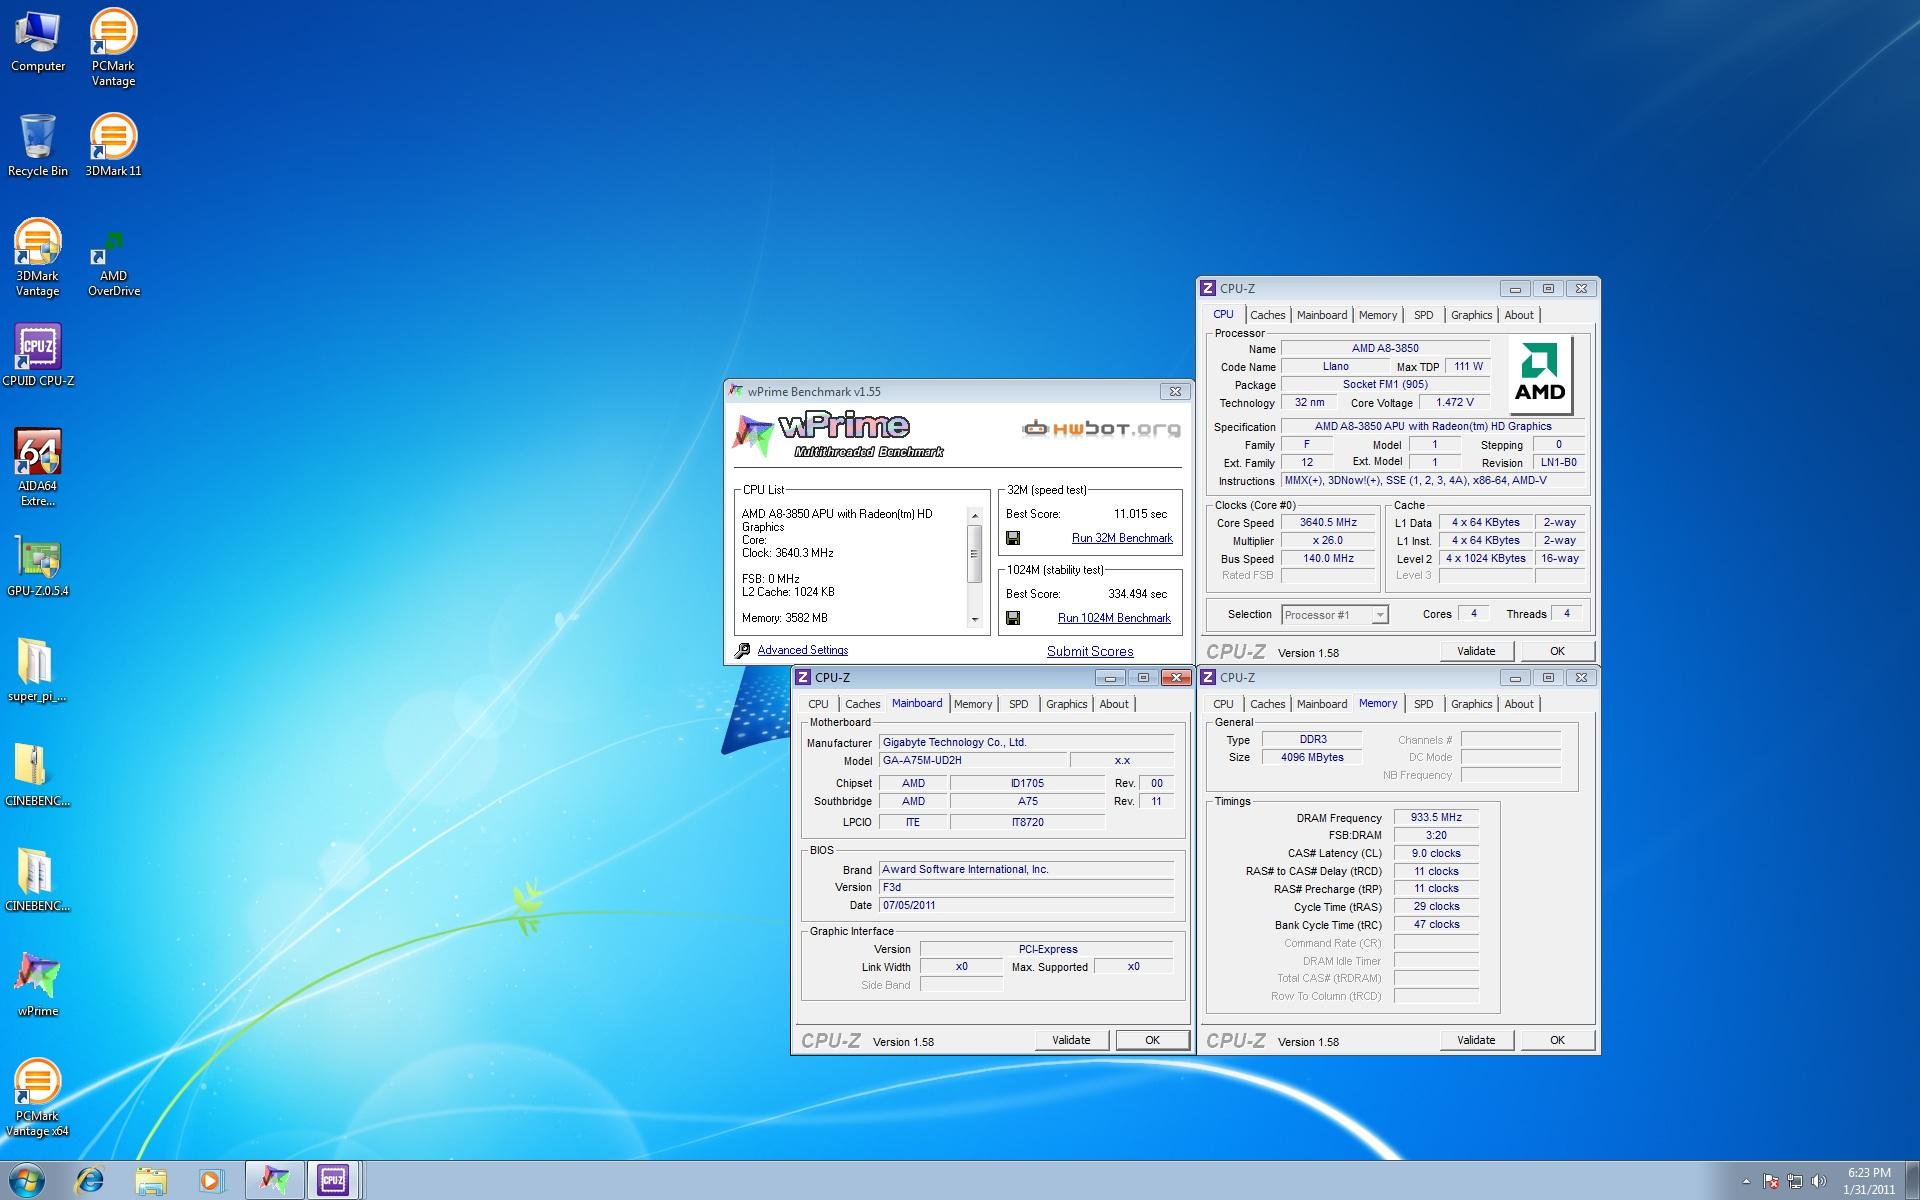Open the super_pi folder icon

[38, 670]
